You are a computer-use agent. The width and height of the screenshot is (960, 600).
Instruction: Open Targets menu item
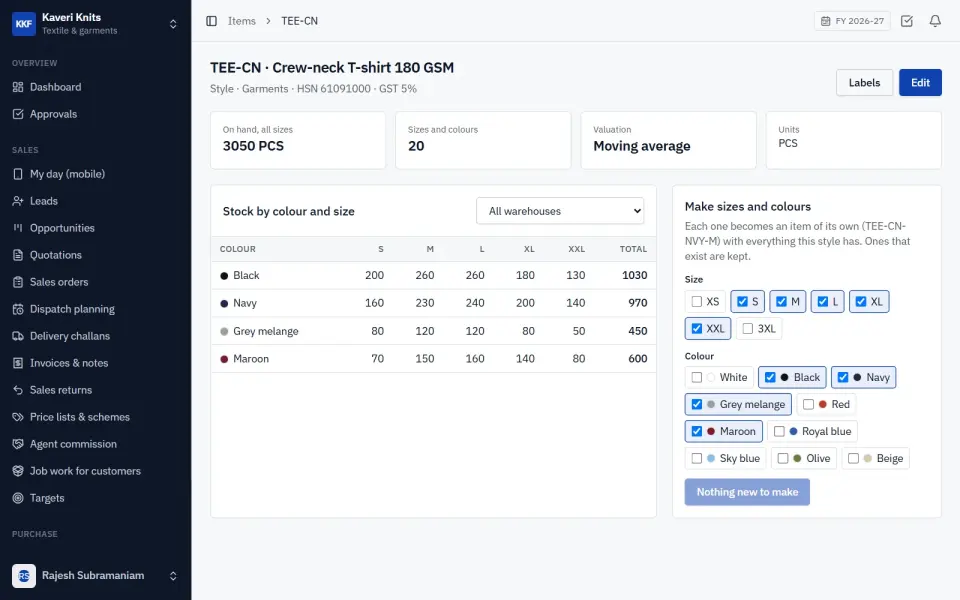point(96,498)
